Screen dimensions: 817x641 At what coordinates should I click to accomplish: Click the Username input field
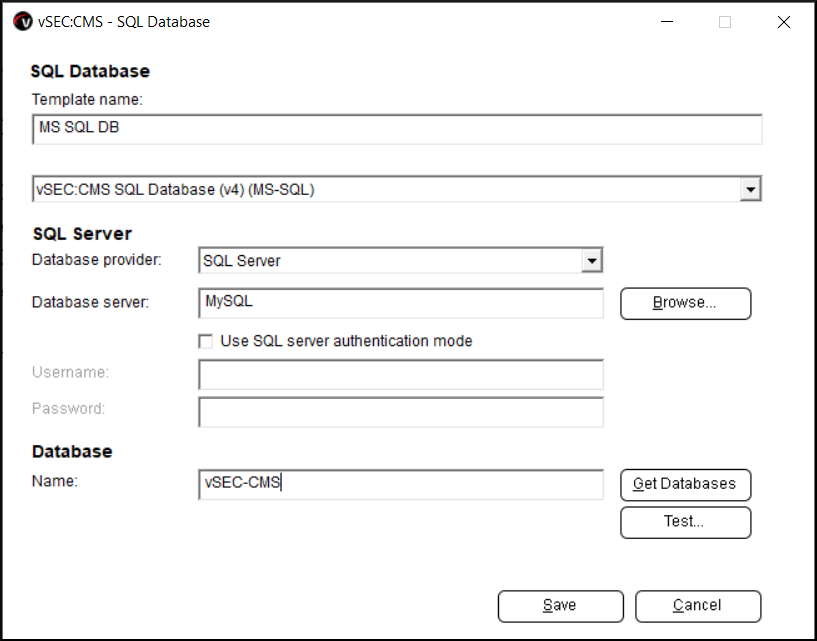(x=401, y=374)
